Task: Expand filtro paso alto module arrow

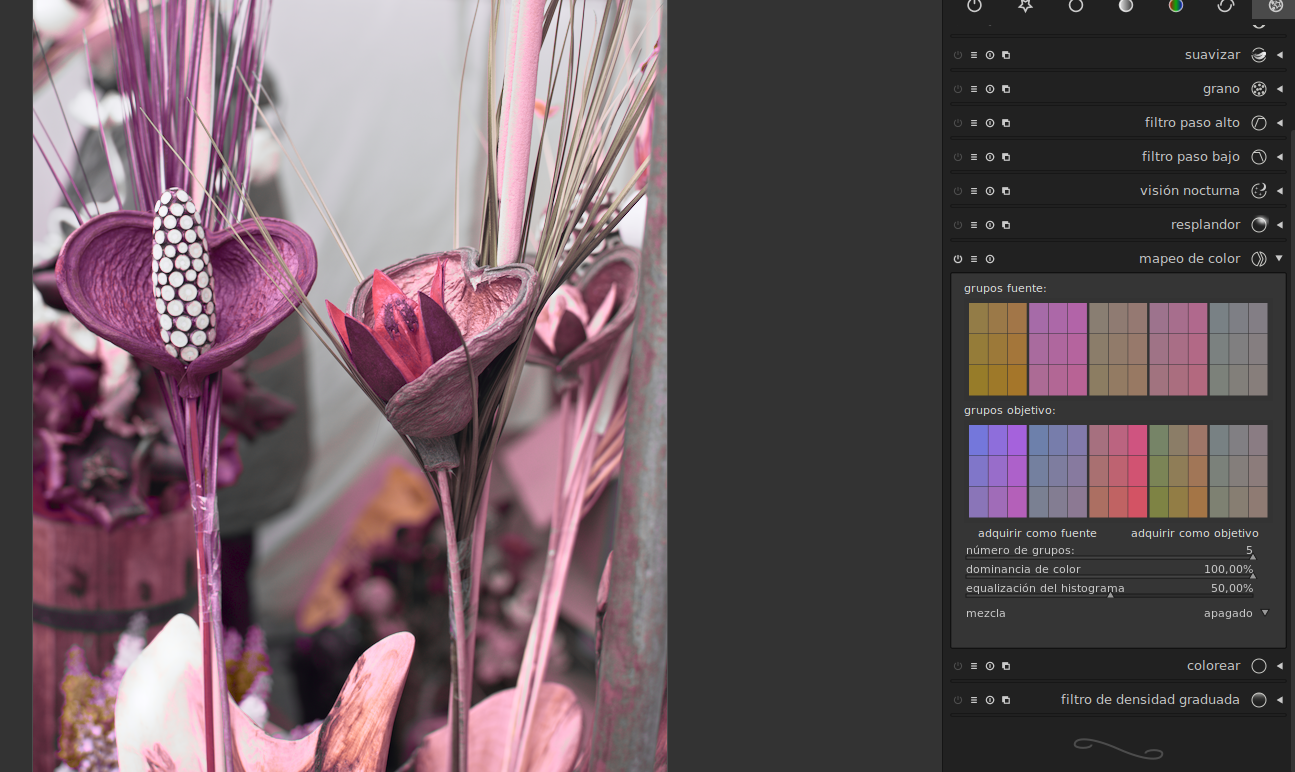Action: click(1280, 123)
